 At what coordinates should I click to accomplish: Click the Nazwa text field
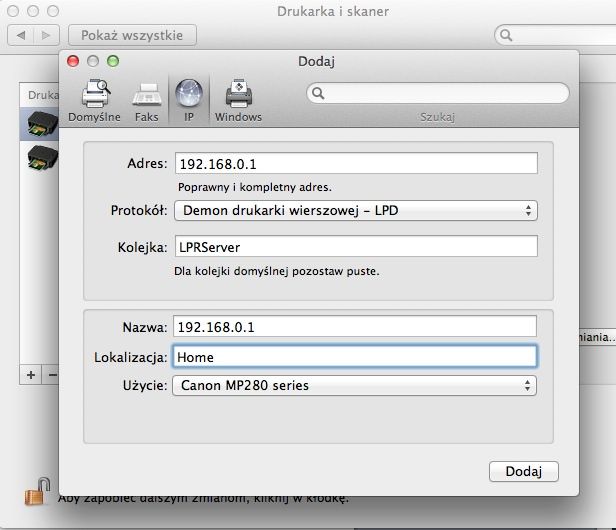[355, 326]
